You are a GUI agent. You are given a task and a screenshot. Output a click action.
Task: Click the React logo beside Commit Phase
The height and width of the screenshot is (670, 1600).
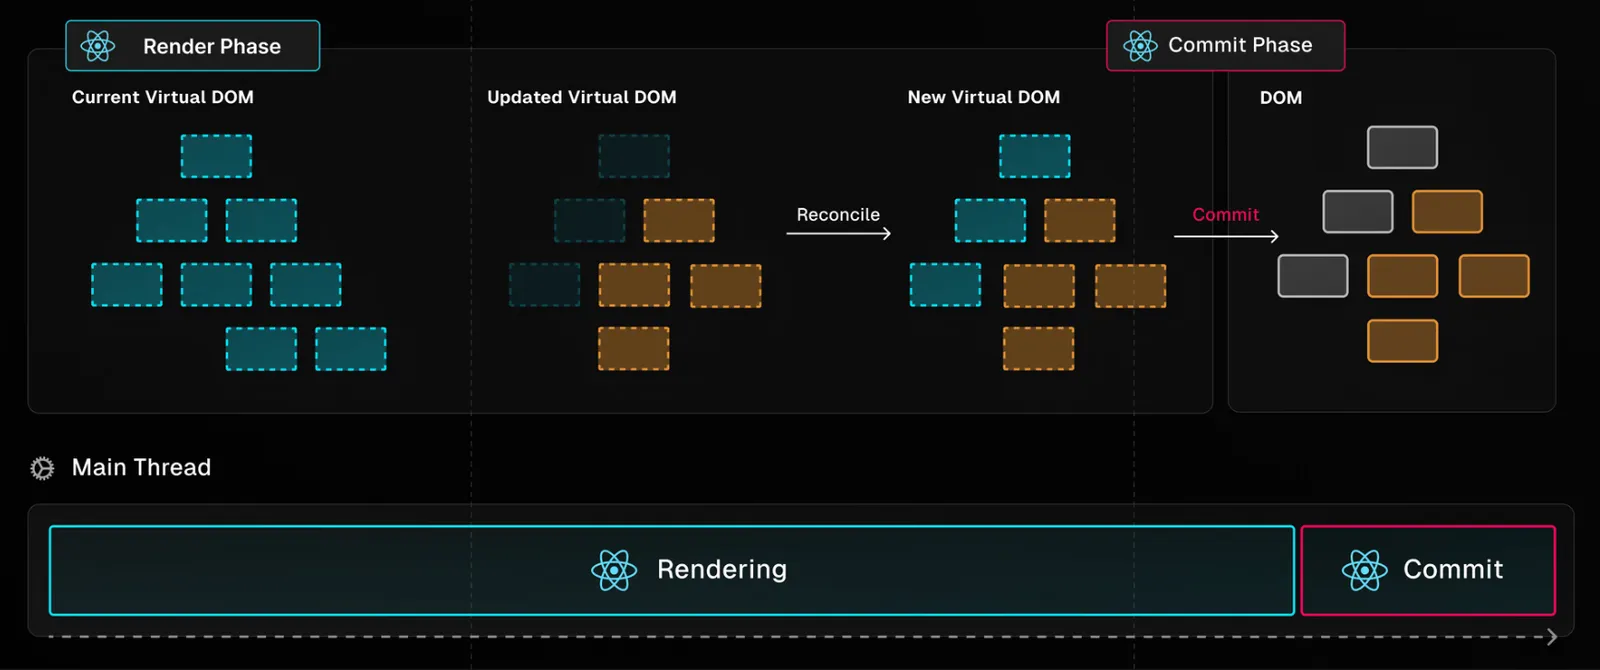pos(1140,45)
